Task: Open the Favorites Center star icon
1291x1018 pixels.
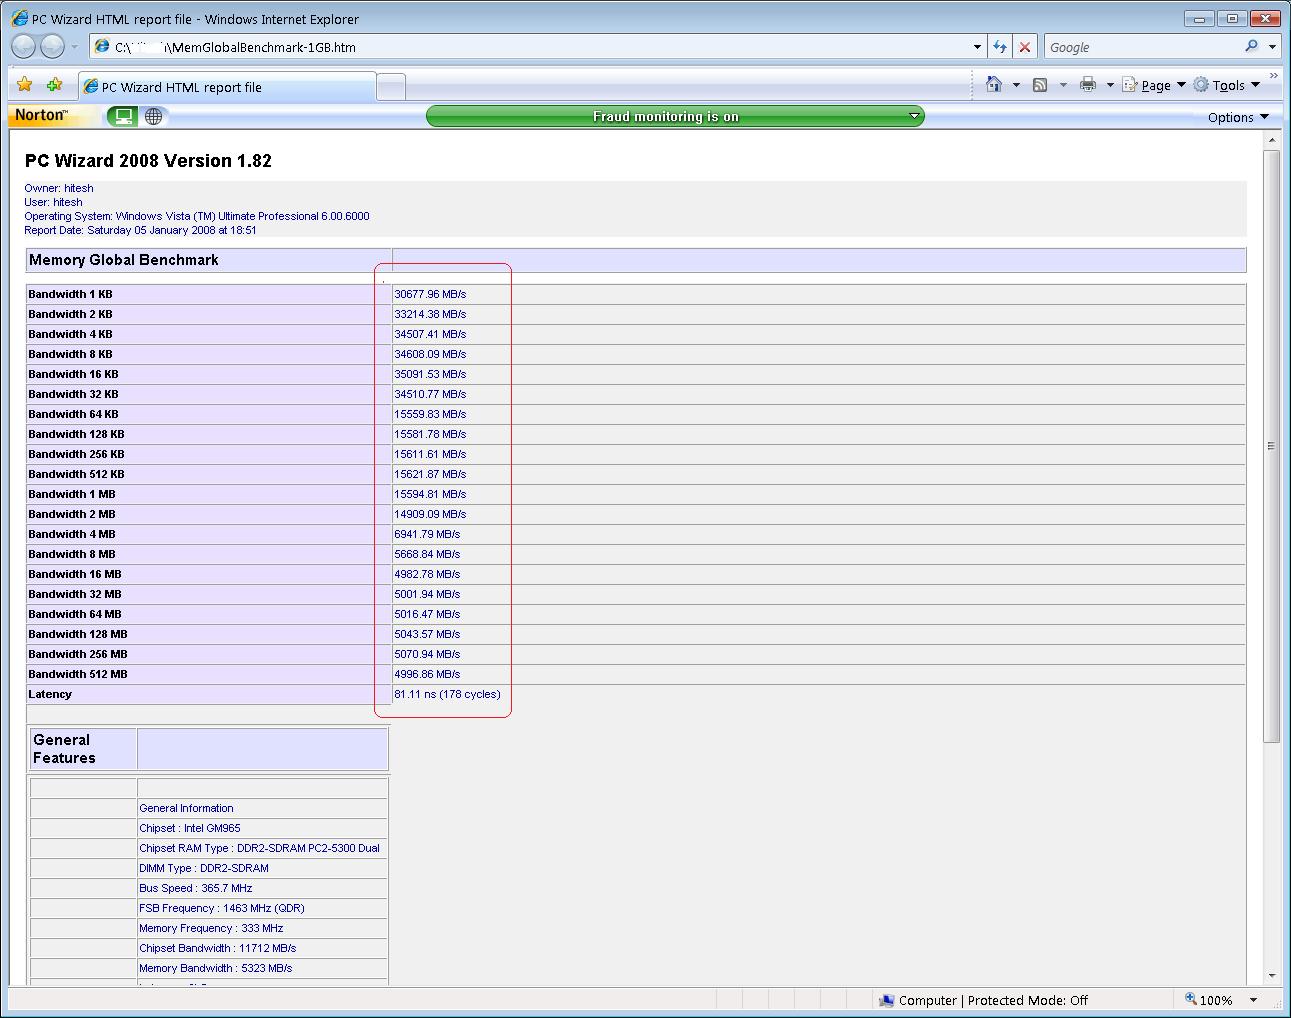Action: (25, 85)
